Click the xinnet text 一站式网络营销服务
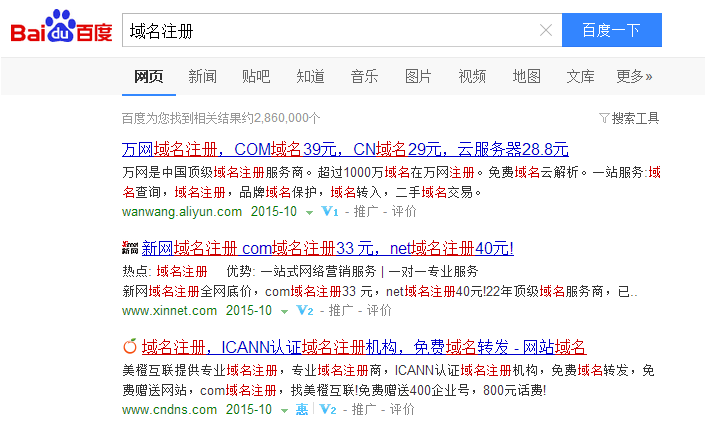 [x=318, y=272]
